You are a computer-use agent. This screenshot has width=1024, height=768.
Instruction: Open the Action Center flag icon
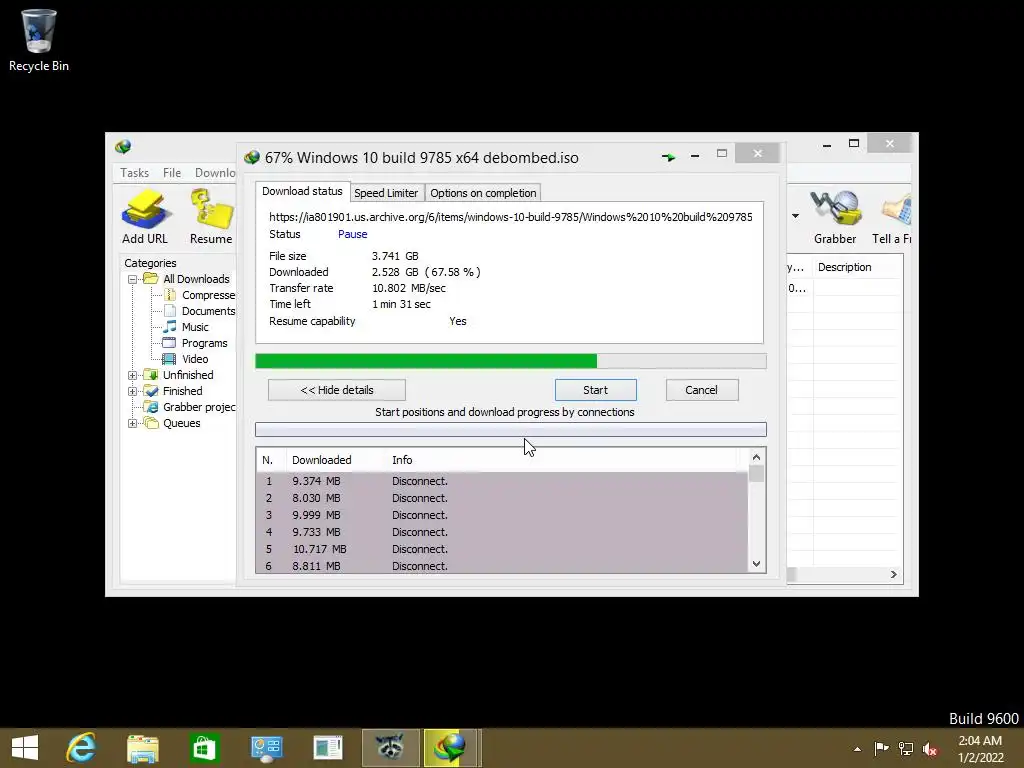point(881,748)
